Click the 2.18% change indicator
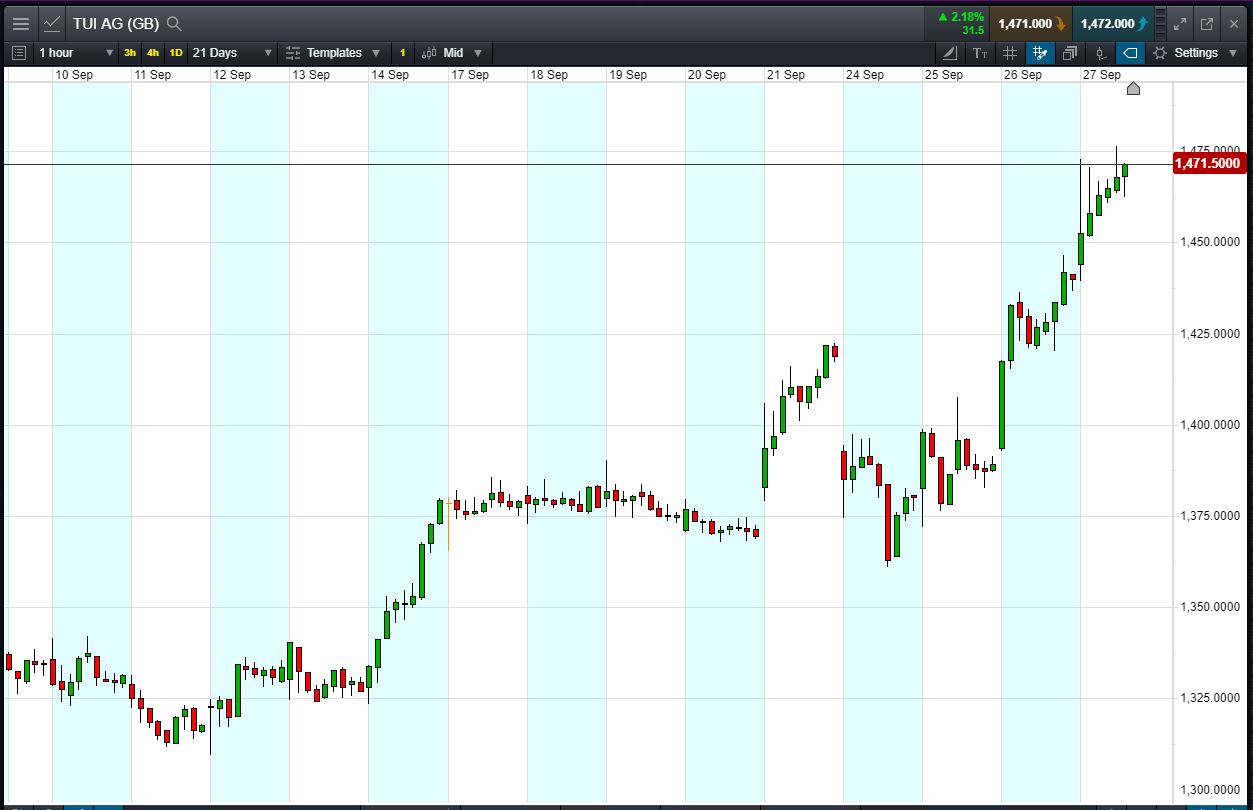The height and width of the screenshot is (810, 1253). [961, 17]
